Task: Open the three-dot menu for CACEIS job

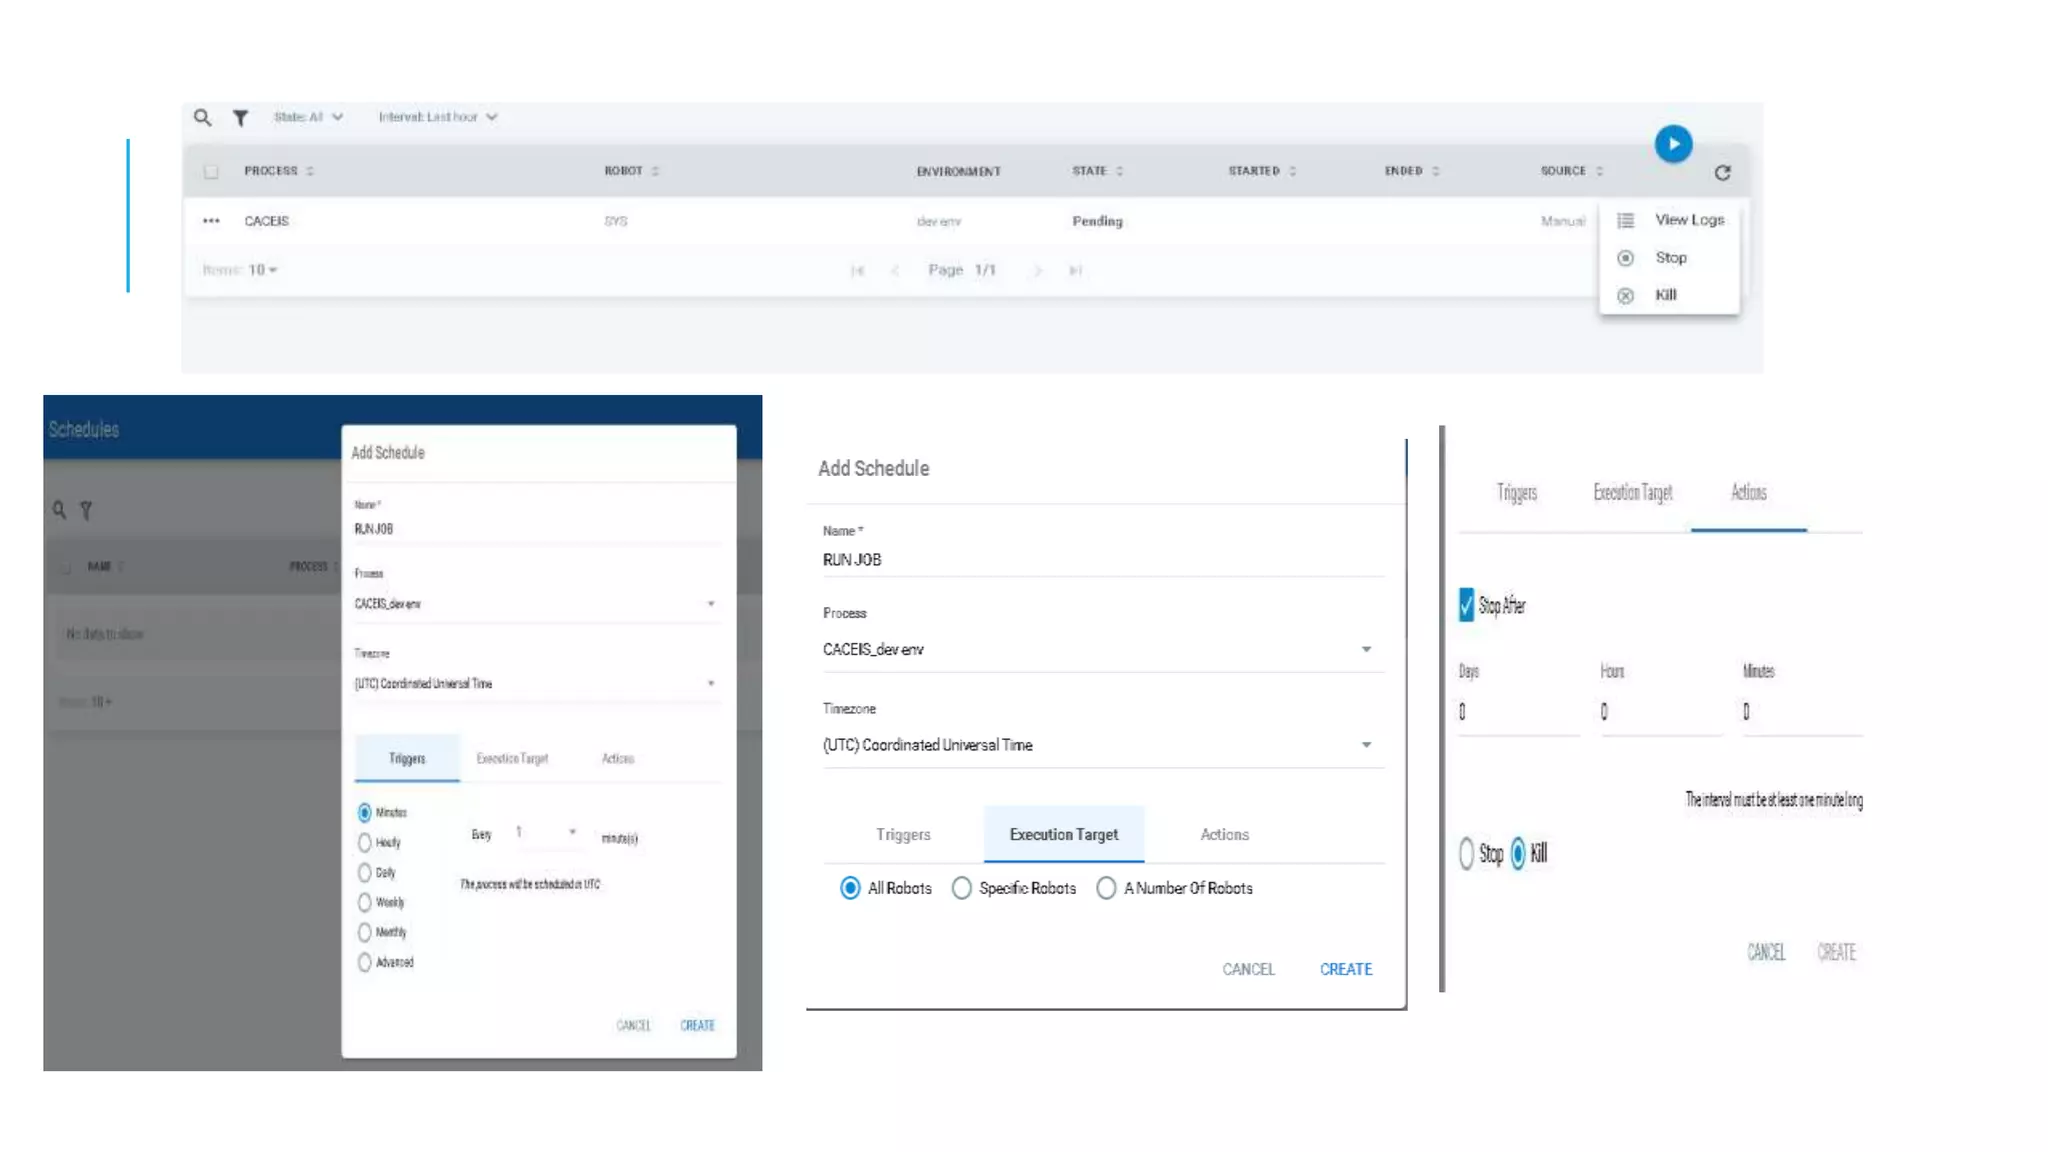Action: click(x=211, y=221)
